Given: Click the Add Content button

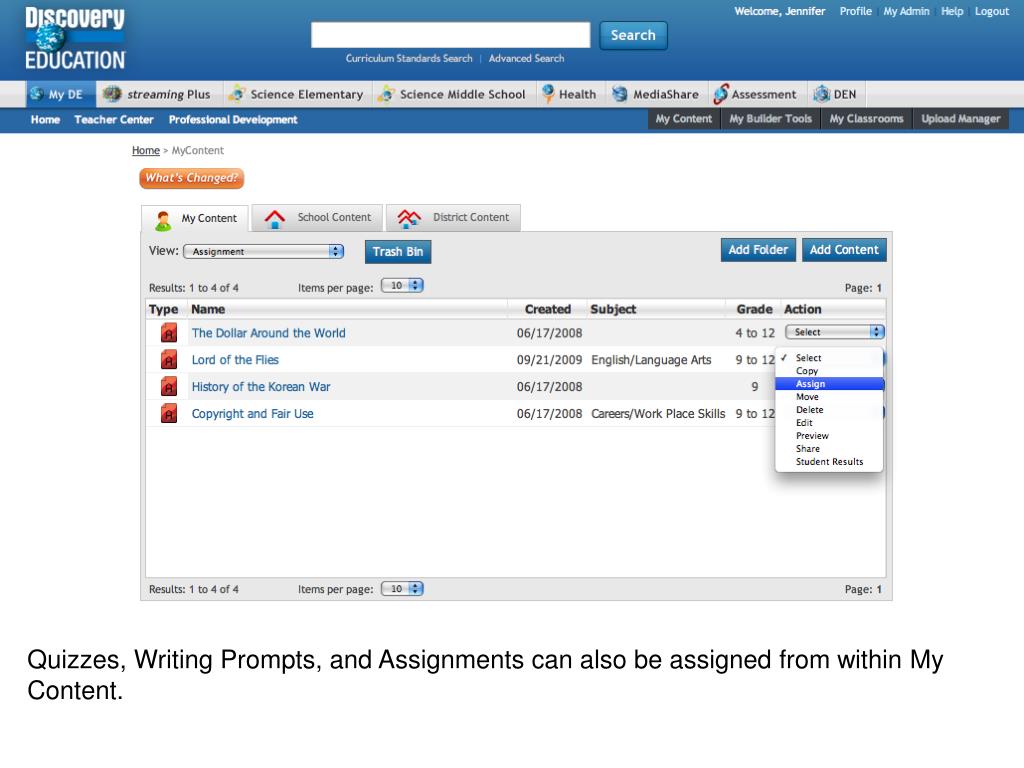Looking at the screenshot, I should click(x=844, y=249).
